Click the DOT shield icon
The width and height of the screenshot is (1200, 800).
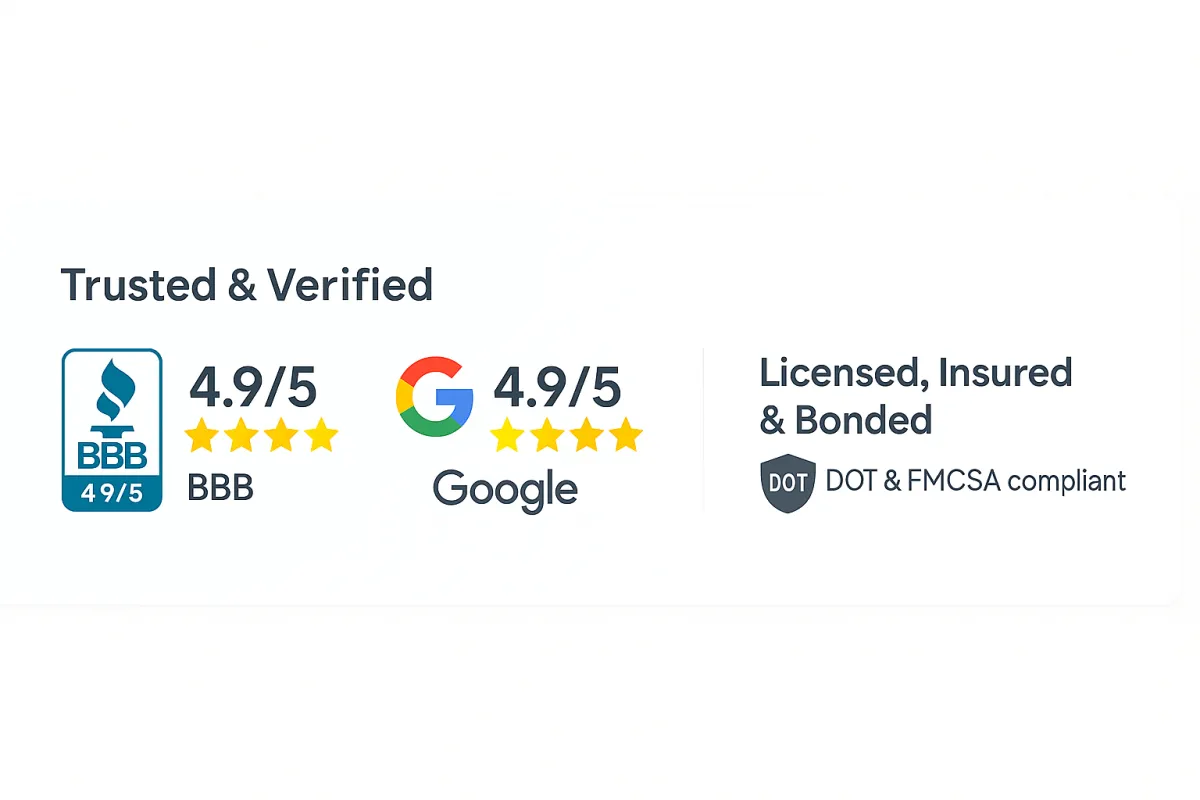coord(788,482)
